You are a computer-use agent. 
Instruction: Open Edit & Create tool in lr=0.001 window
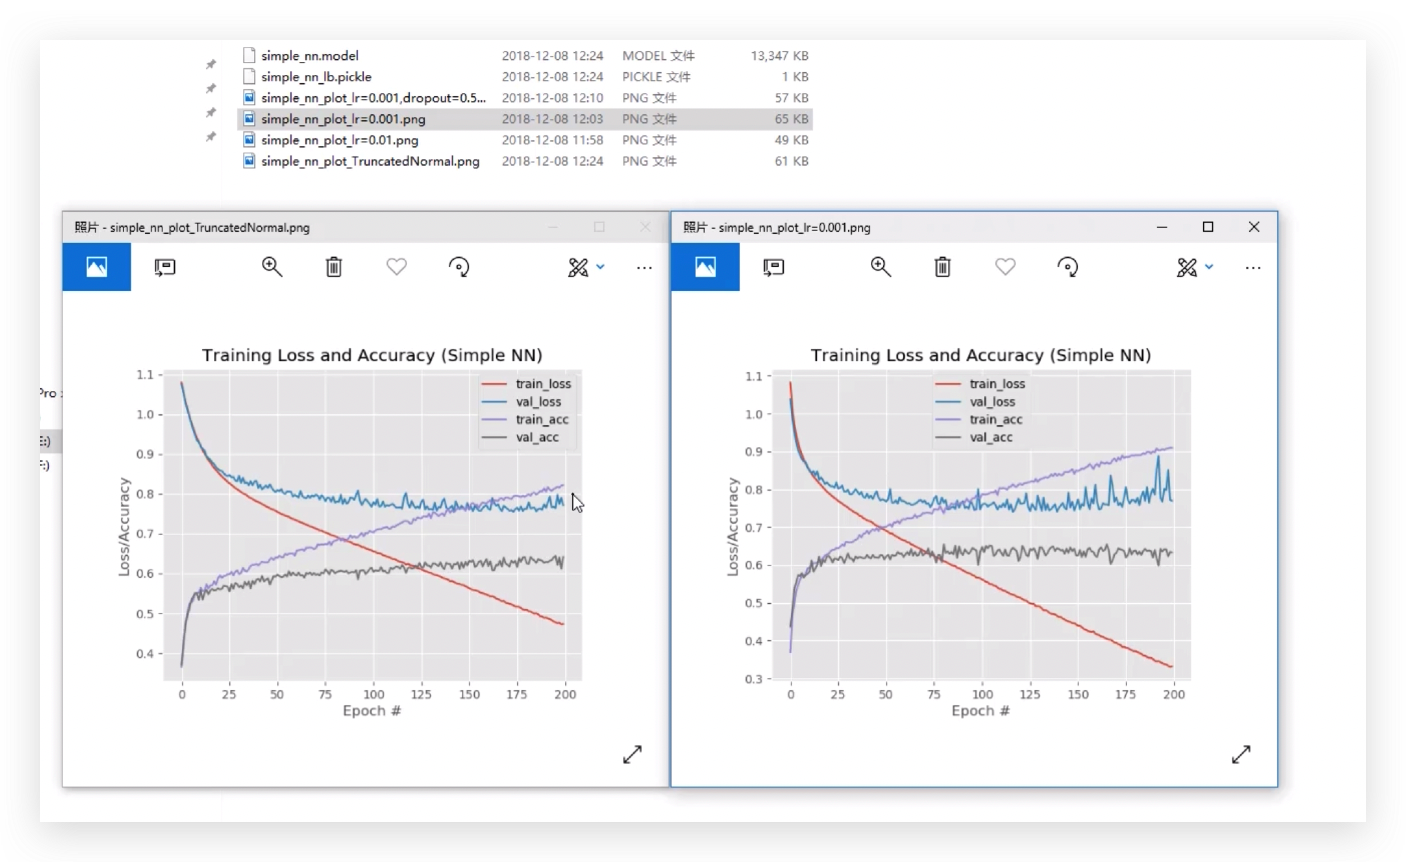(x=1187, y=267)
